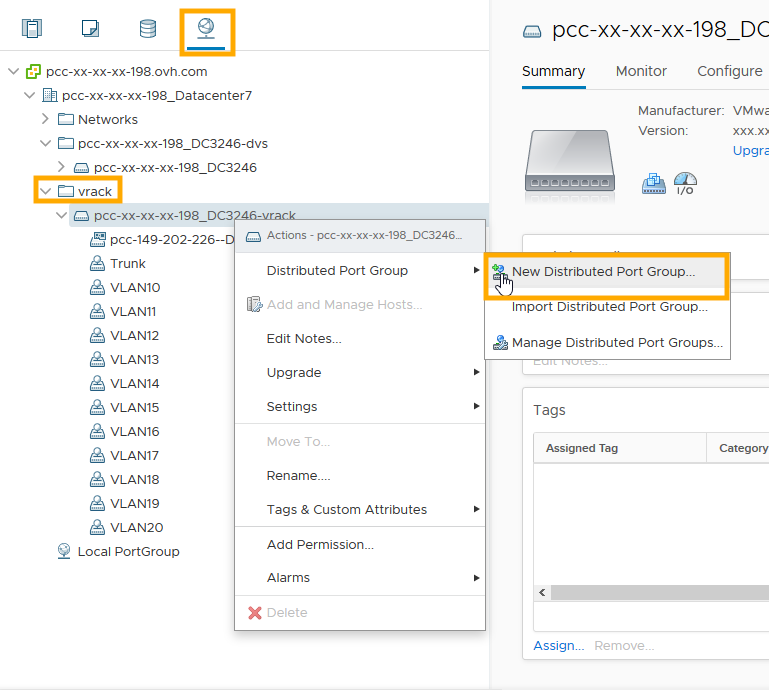The height and width of the screenshot is (690, 769).
Task: Click the VLAN20 port group icon
Action: coord(97,528)
